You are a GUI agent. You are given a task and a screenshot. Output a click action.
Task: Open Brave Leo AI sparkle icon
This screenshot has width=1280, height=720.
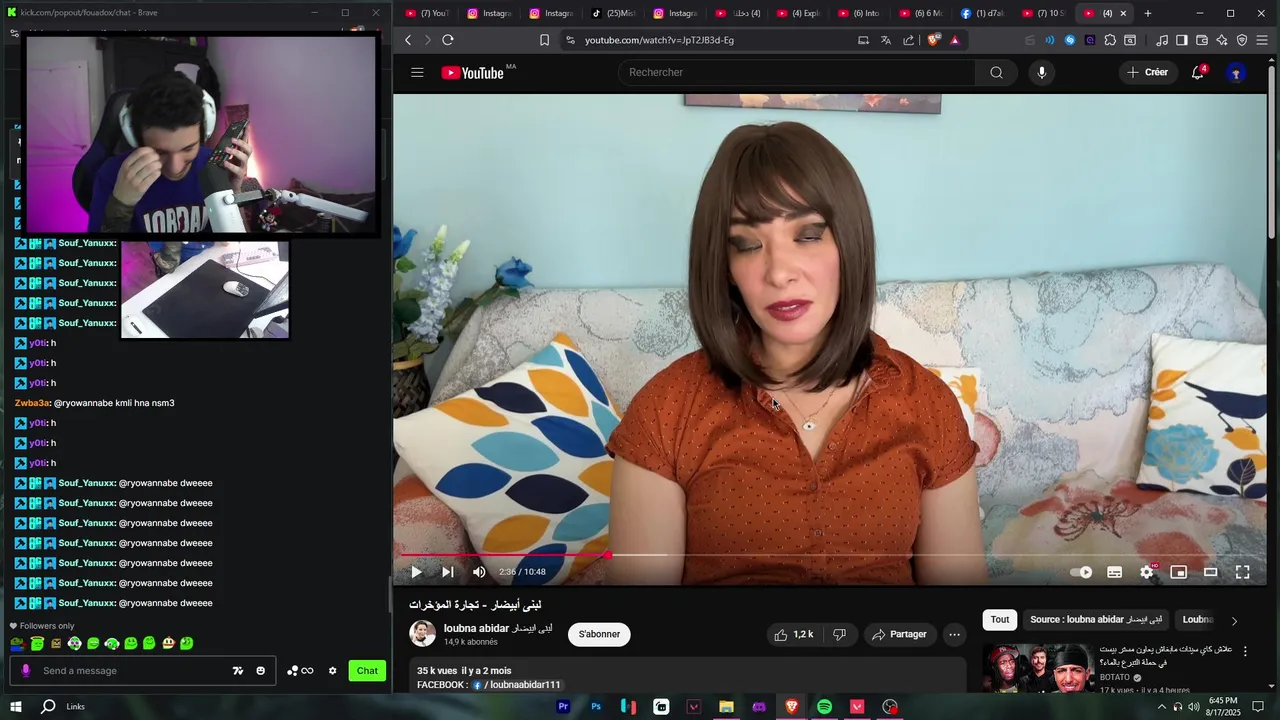pos(1222,40)
